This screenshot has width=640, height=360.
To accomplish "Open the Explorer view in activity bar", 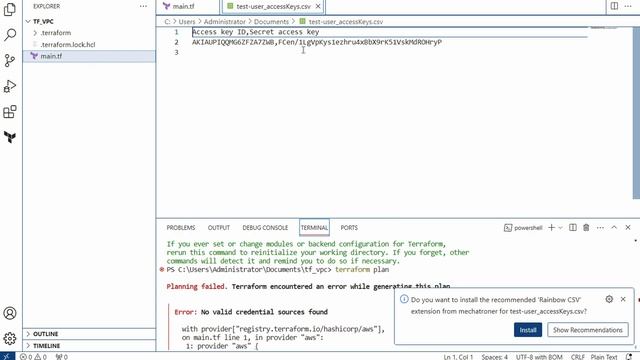I will 10,9.
